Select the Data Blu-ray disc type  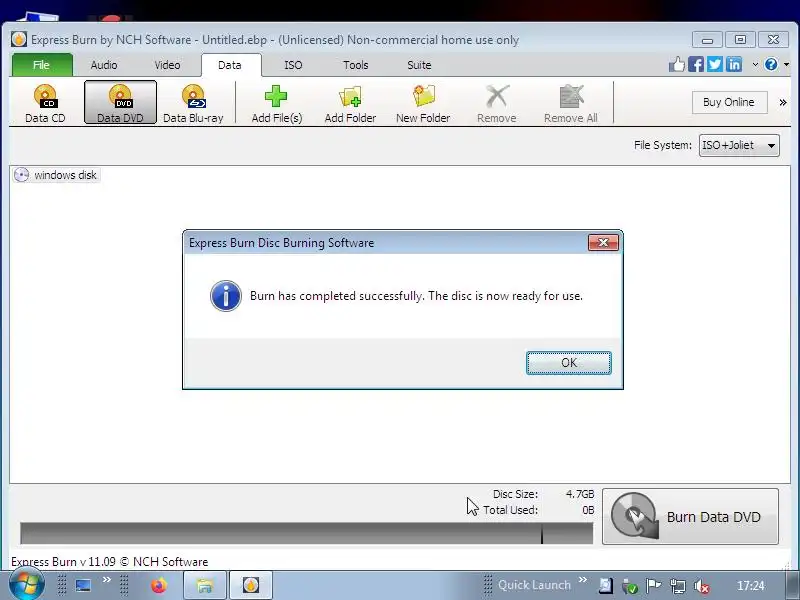(x=193, y=104)
